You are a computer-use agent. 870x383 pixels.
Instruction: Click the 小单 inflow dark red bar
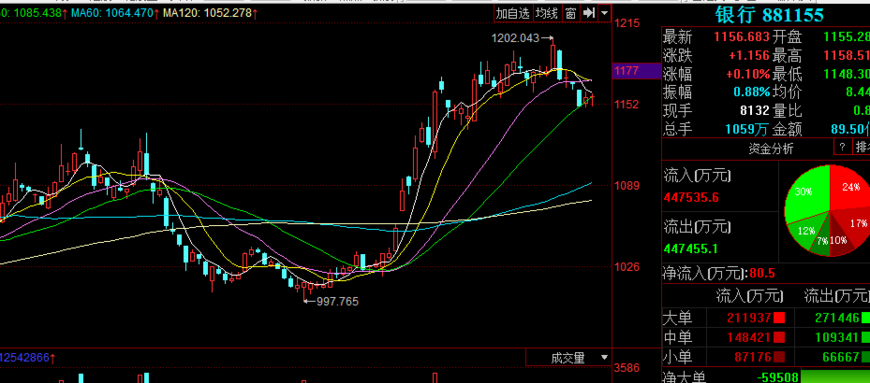(x=779, y=356)
